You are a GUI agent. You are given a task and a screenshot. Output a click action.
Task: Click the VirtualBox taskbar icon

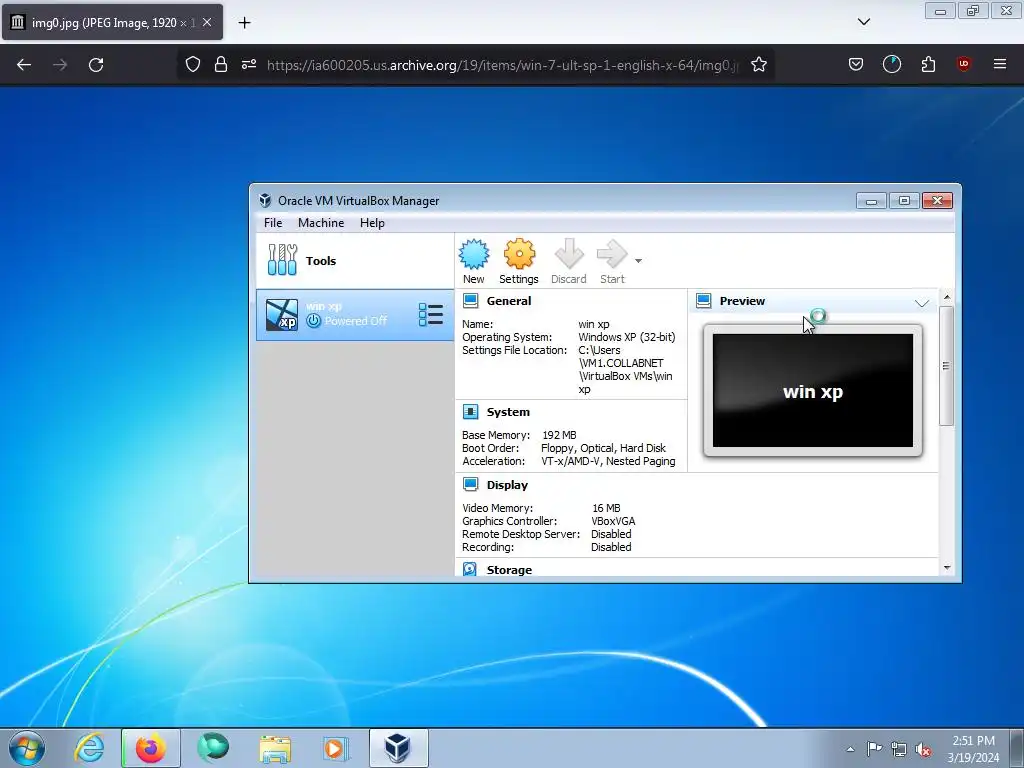[398, 748]
